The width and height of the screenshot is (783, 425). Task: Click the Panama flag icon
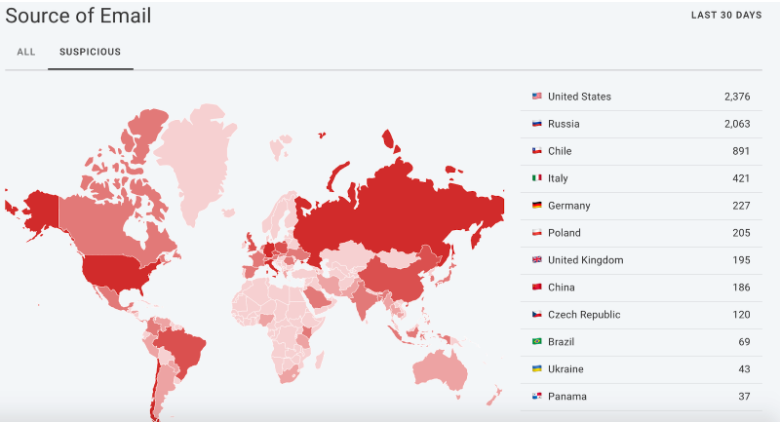pyautogui.click(x=537, y=396)
